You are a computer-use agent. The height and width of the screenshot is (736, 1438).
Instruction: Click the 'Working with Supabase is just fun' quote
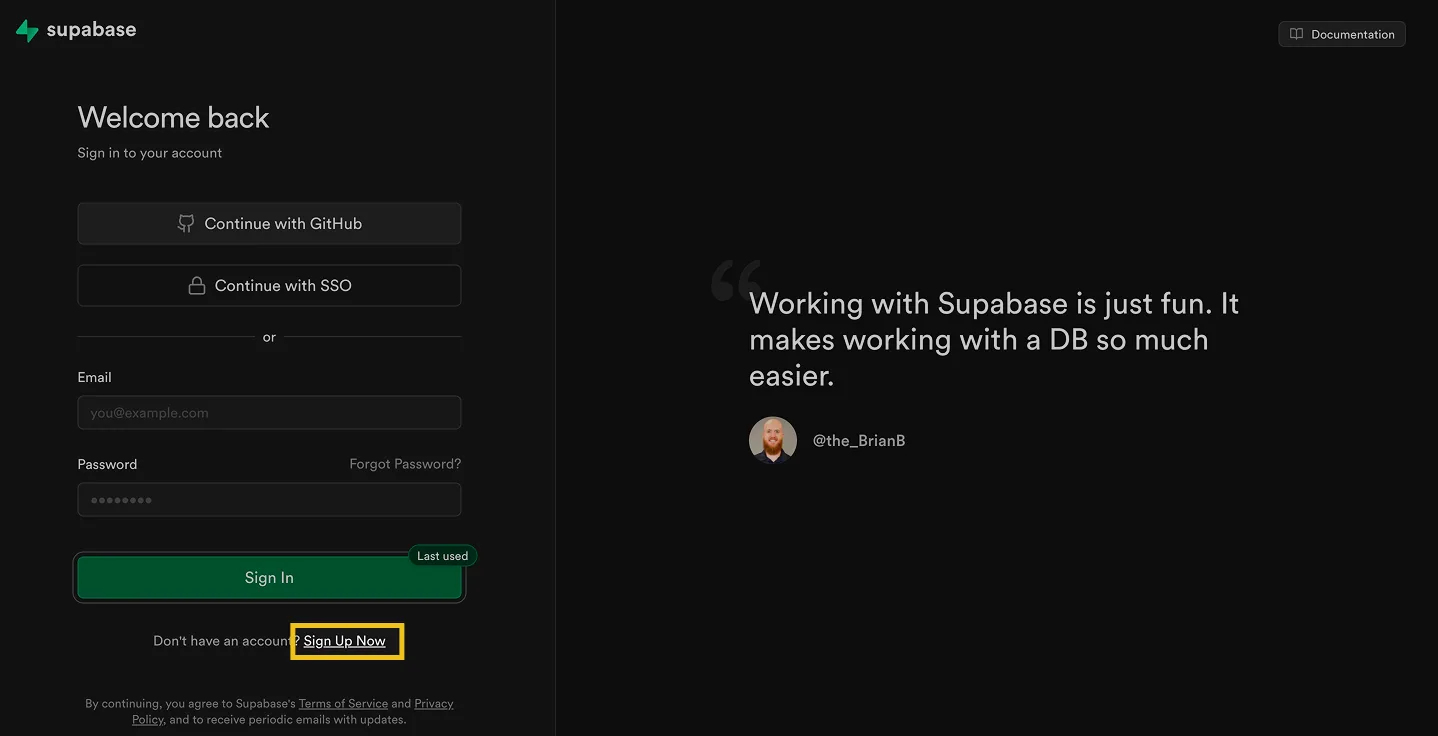pyautogui.click(x=994, y=340)
